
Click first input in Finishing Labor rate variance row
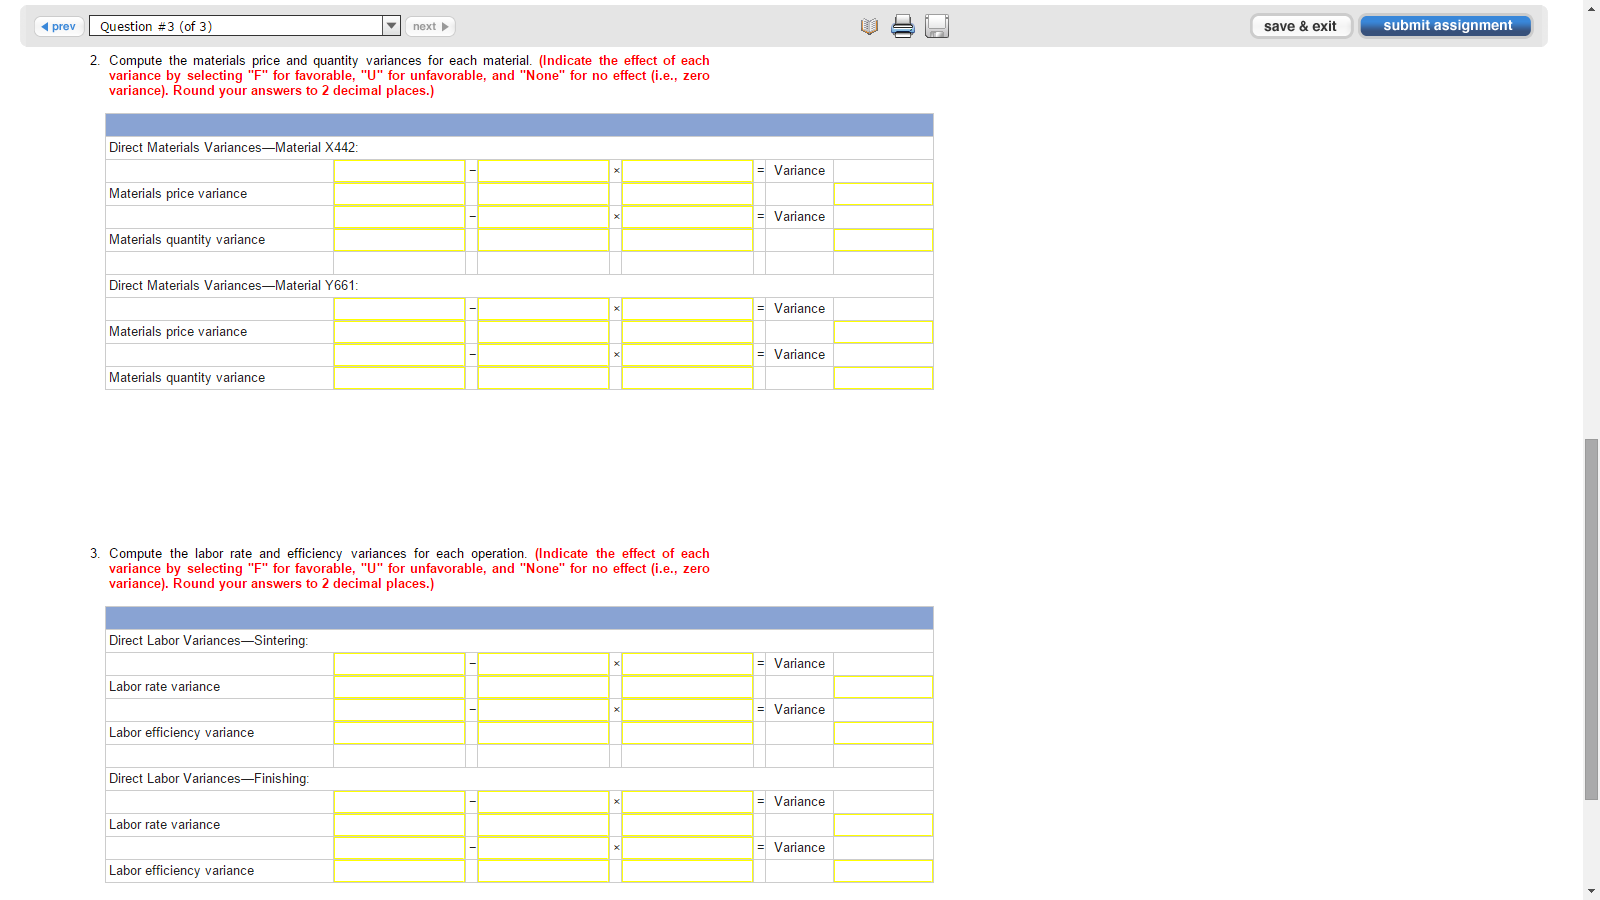(399, 825)
